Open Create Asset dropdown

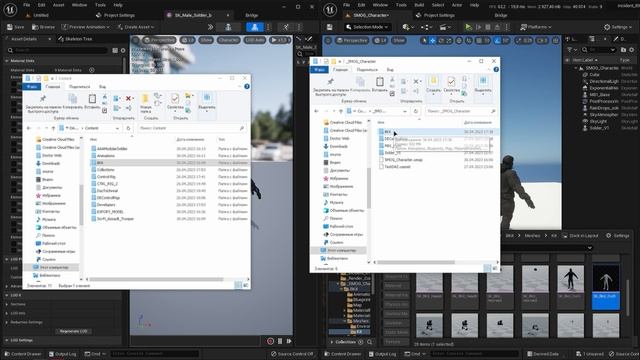136,27
